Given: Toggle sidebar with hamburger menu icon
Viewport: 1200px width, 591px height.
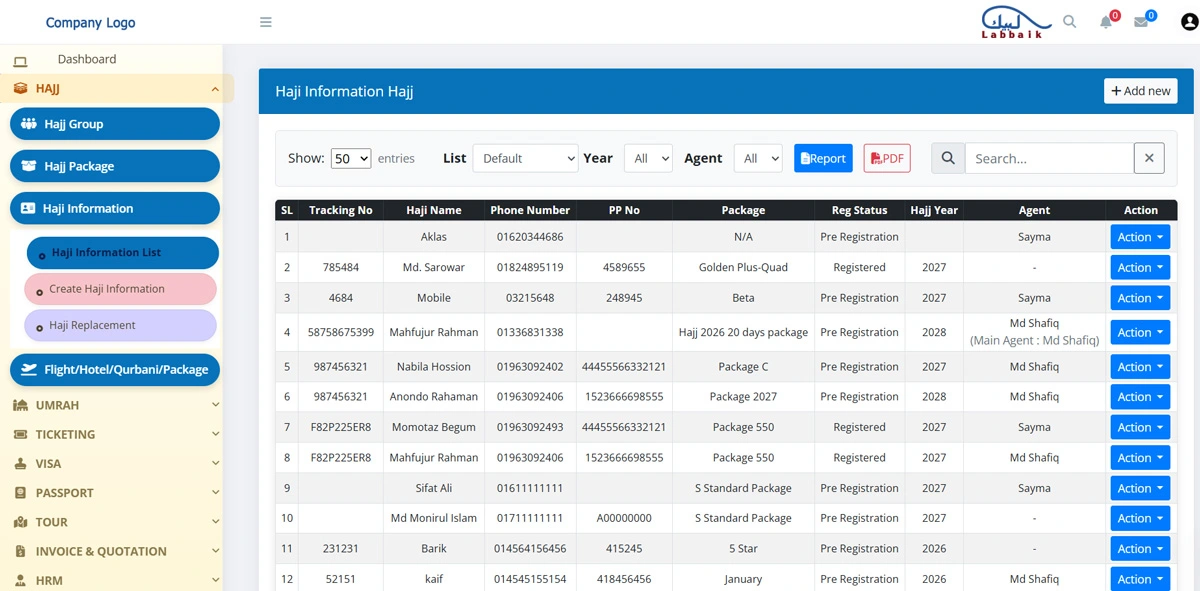Looking at the screenshot, I should [x=265, y=22].
